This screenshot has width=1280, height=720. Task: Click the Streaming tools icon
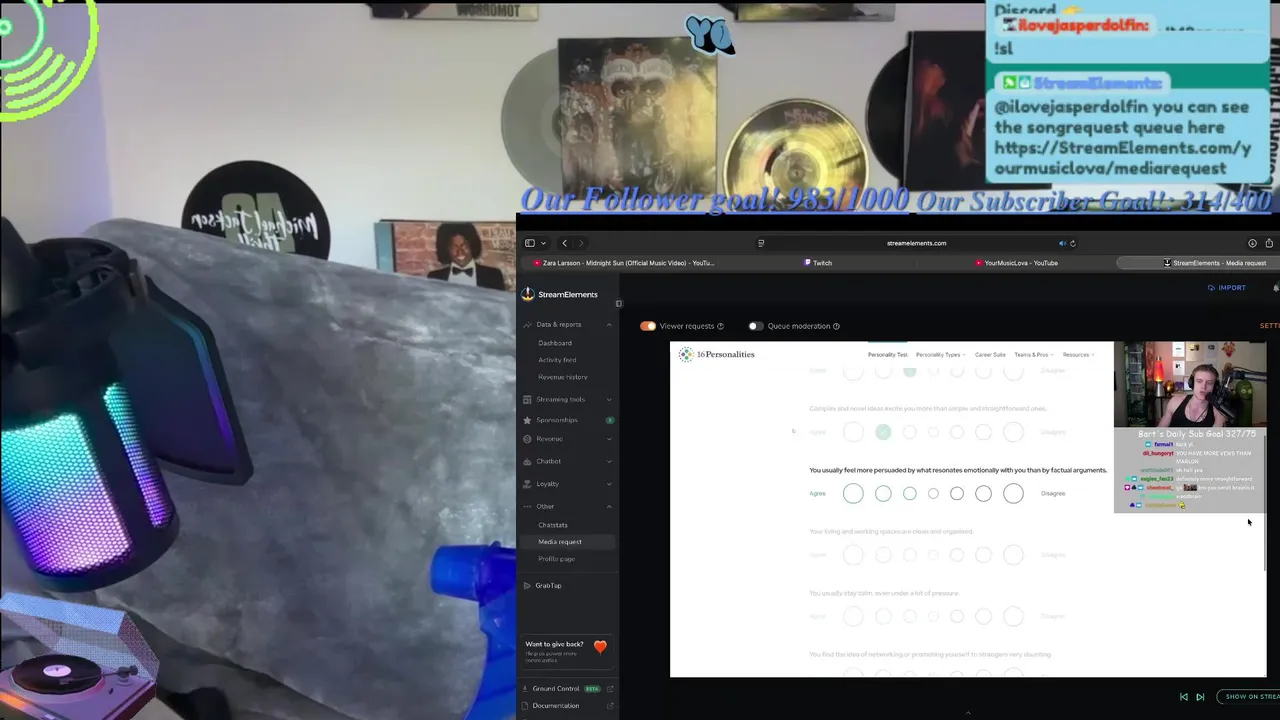(x=527, y=399)
